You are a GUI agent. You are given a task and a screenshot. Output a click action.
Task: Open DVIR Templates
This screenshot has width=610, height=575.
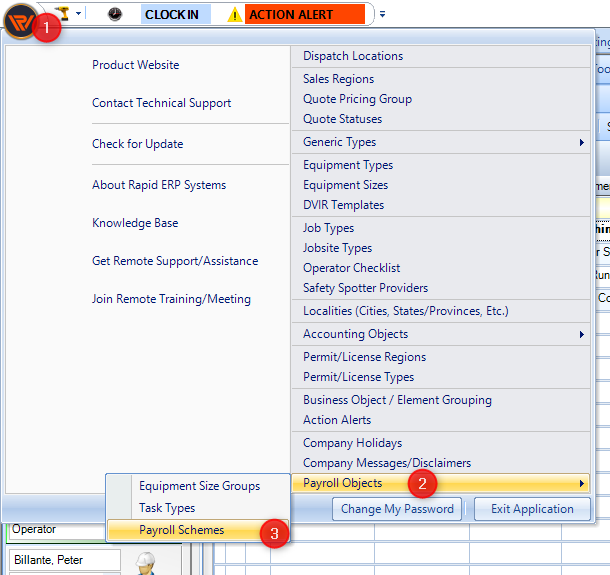440,205
